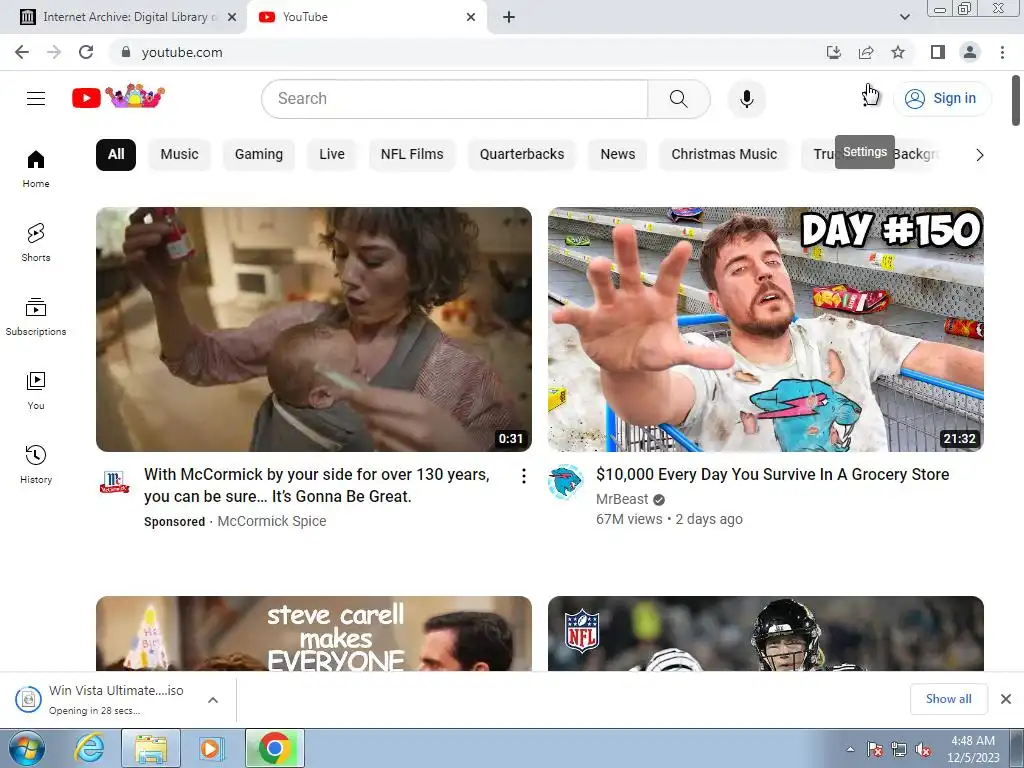Image resolution: width=1024 pixels, height=768 pixels.
Task: Open Subscriptions in the sidebar
Action: coord(36,317)
